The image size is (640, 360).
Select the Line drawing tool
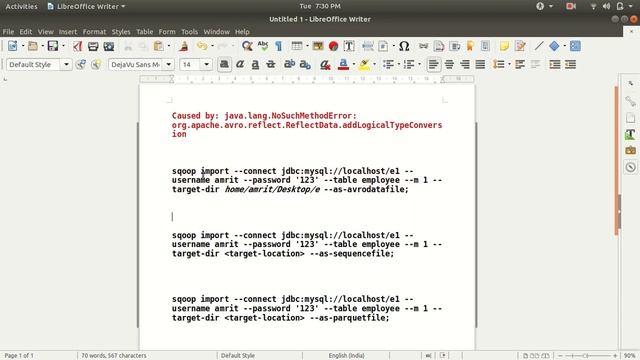pos(539,46)
